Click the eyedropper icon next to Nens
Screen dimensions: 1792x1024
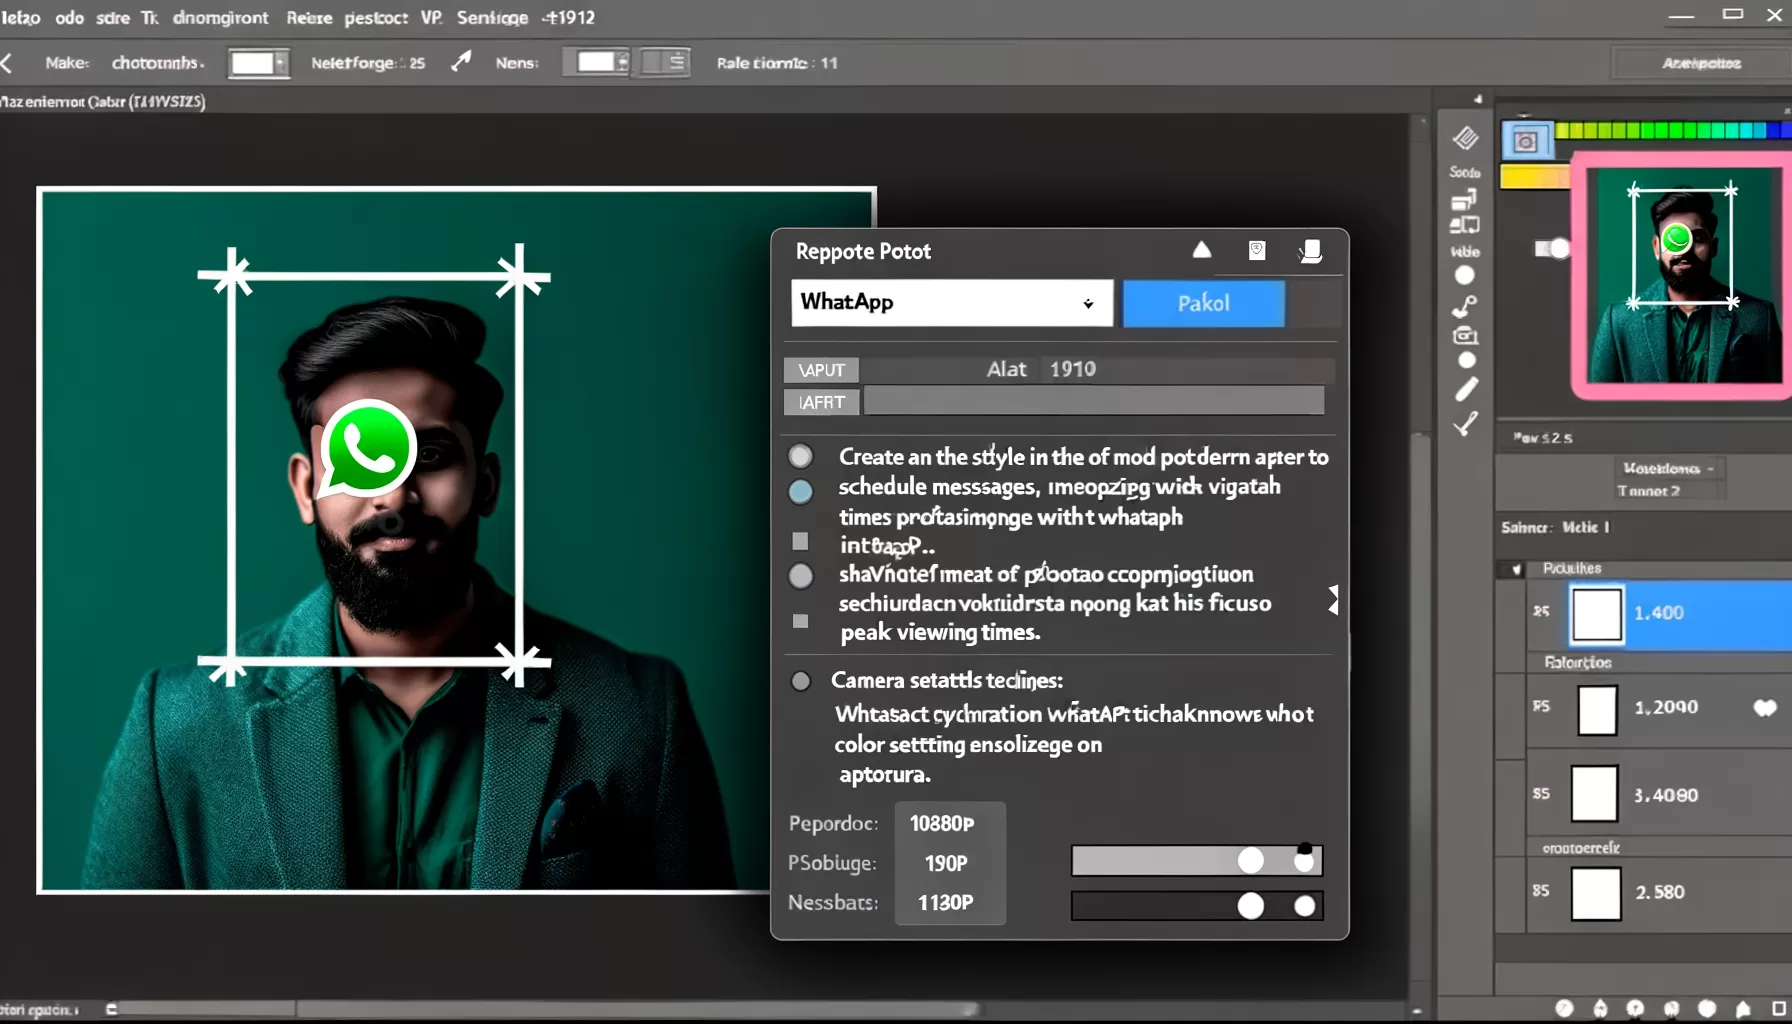[461, 62]
